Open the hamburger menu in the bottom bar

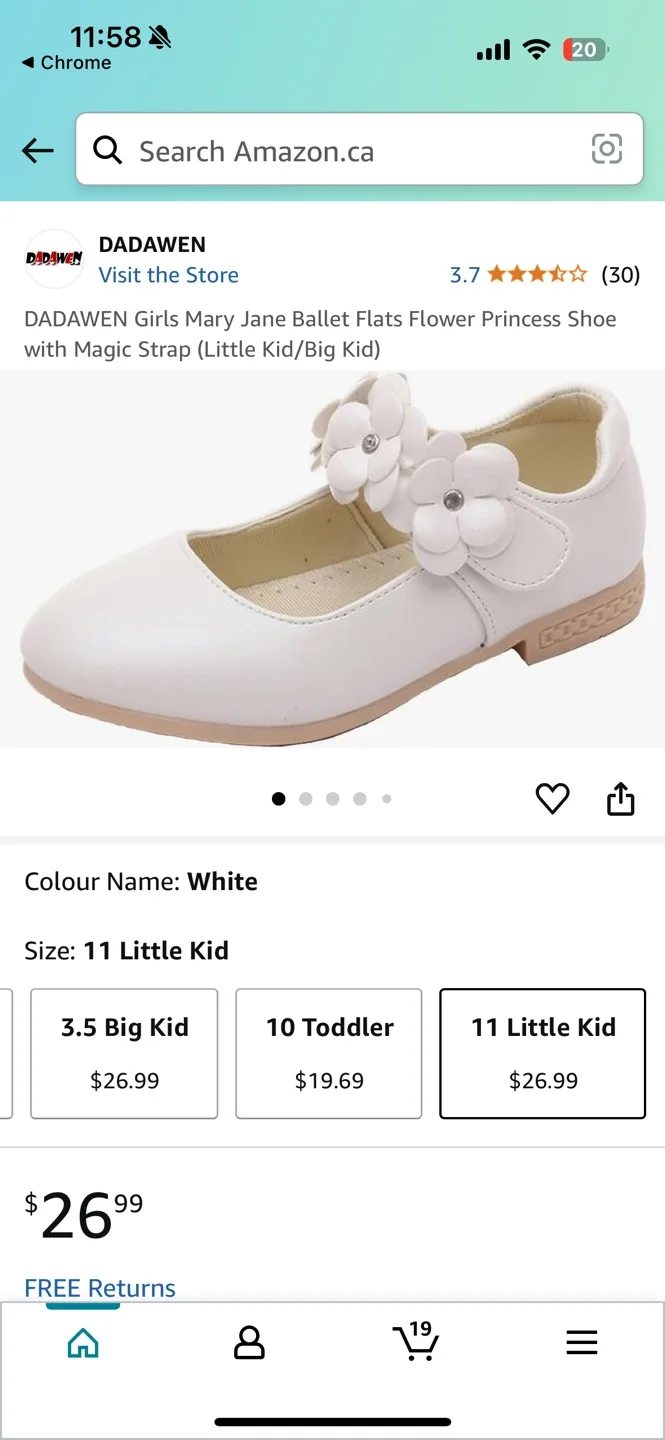[x=582, y=1344]
